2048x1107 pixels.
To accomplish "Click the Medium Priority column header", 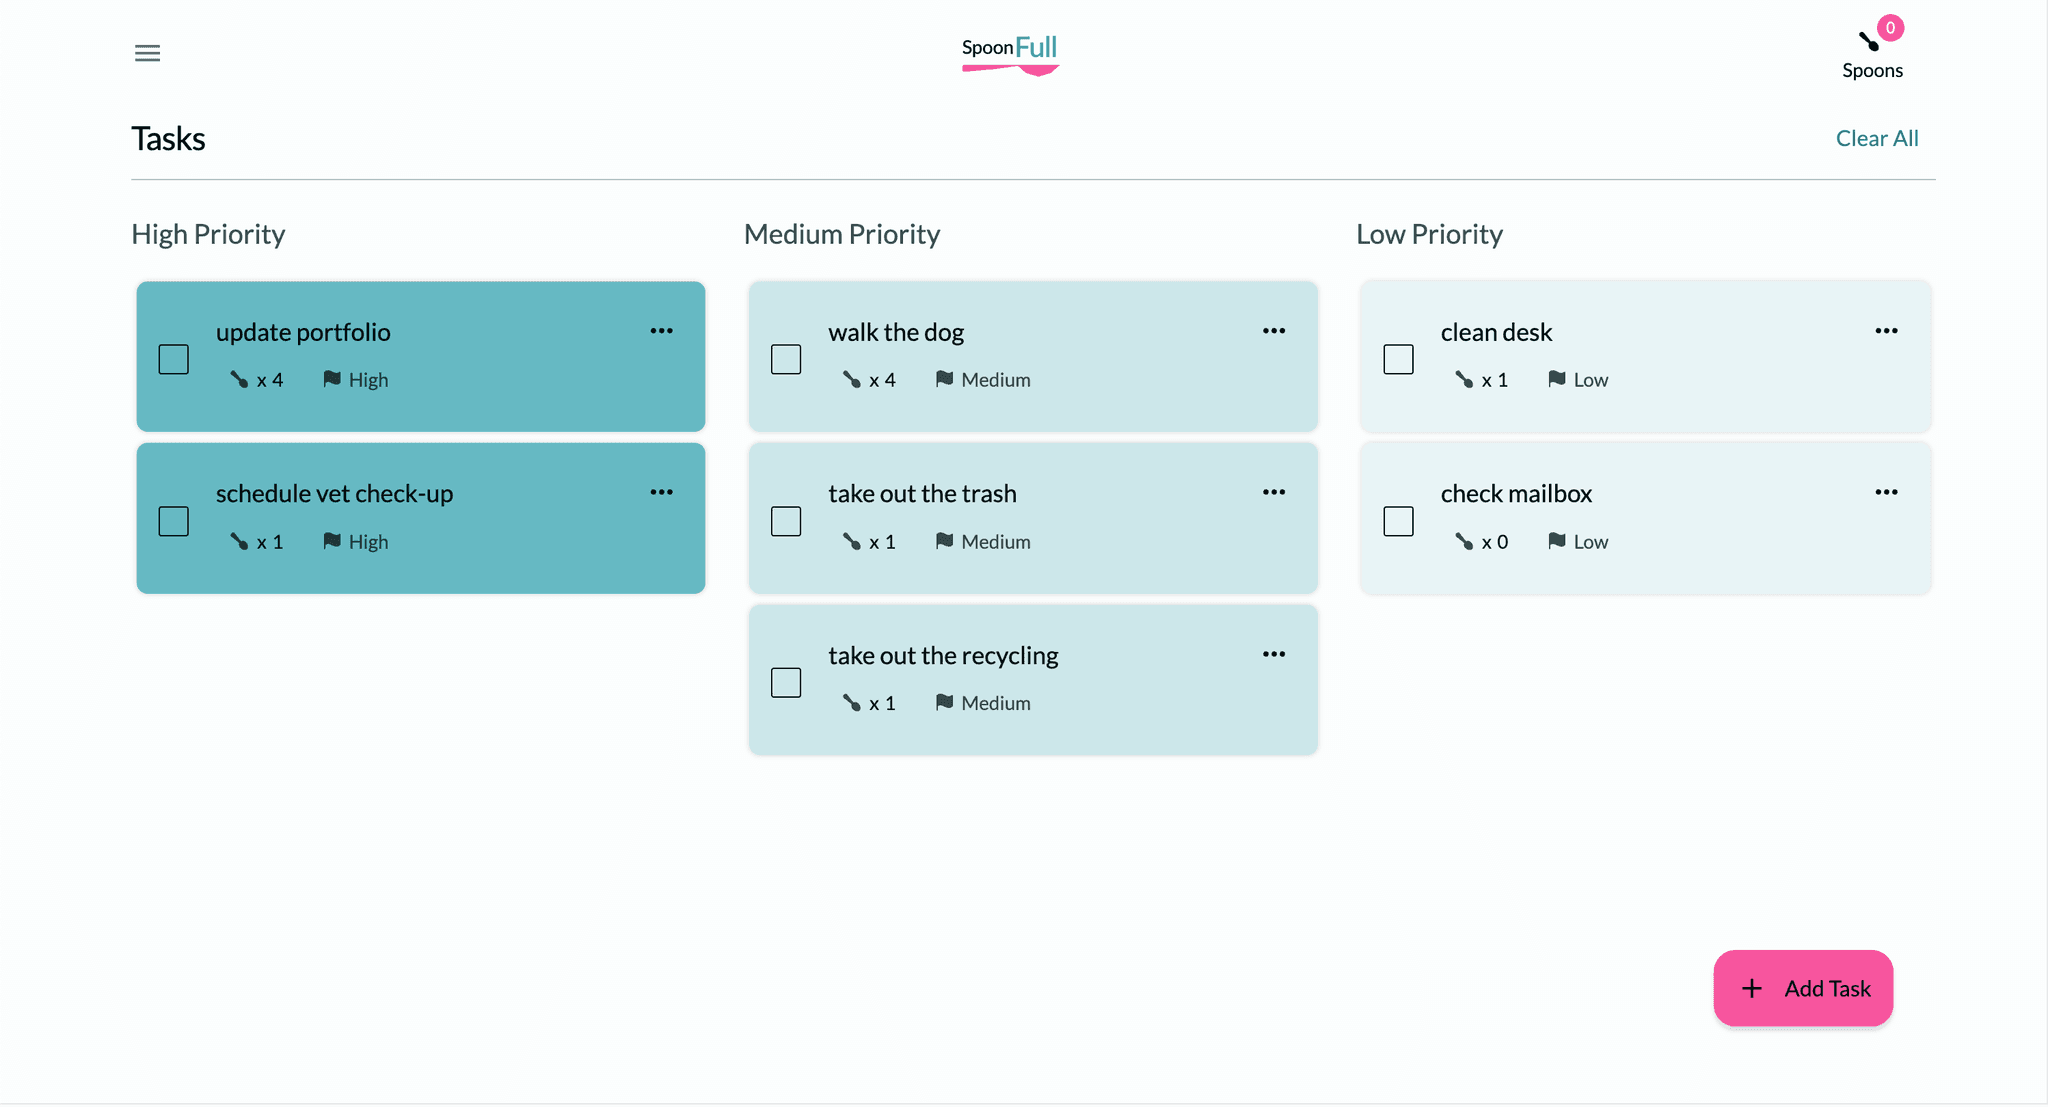I will click(x=841, y=234).
